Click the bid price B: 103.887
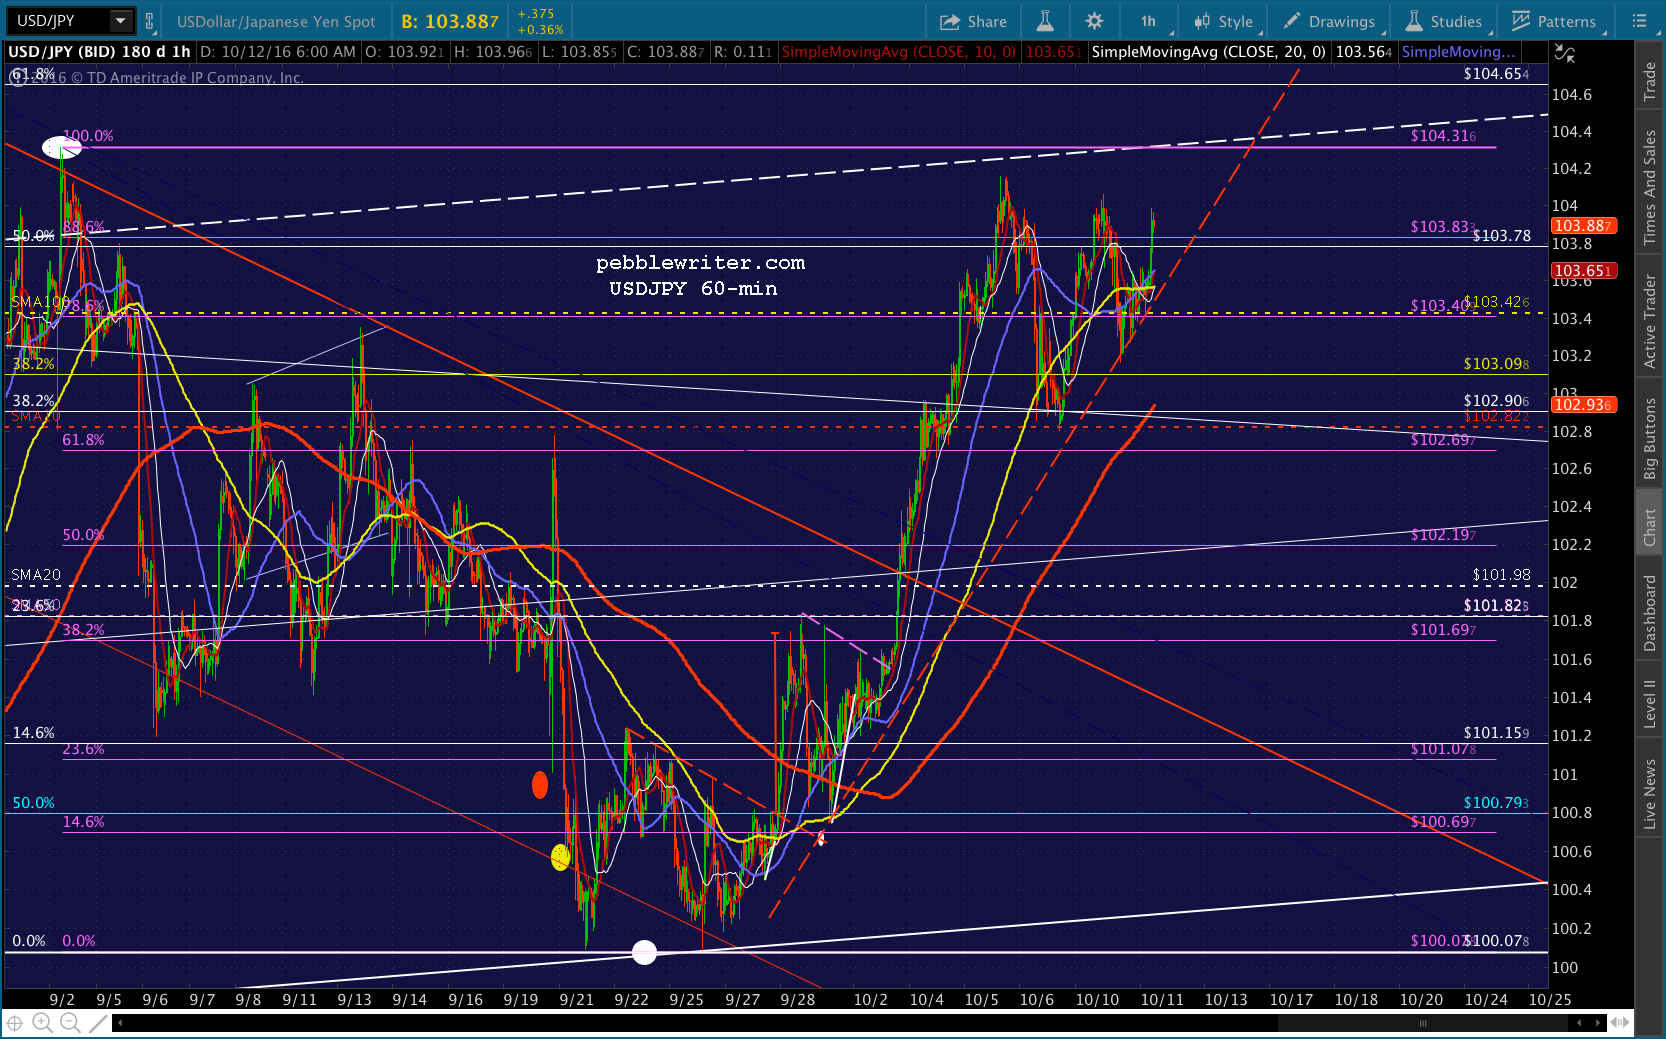This screenshot has width=1666, height=1039. pos(450,21)
